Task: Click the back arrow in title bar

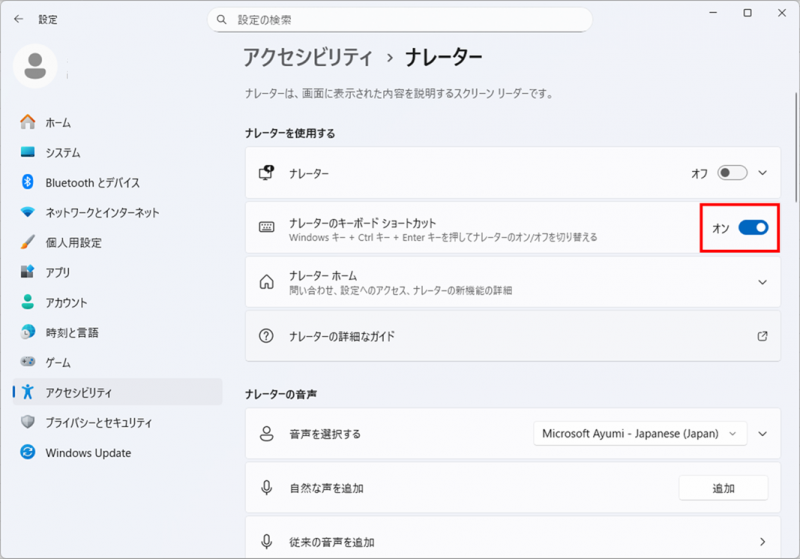Action: (18, 19)
